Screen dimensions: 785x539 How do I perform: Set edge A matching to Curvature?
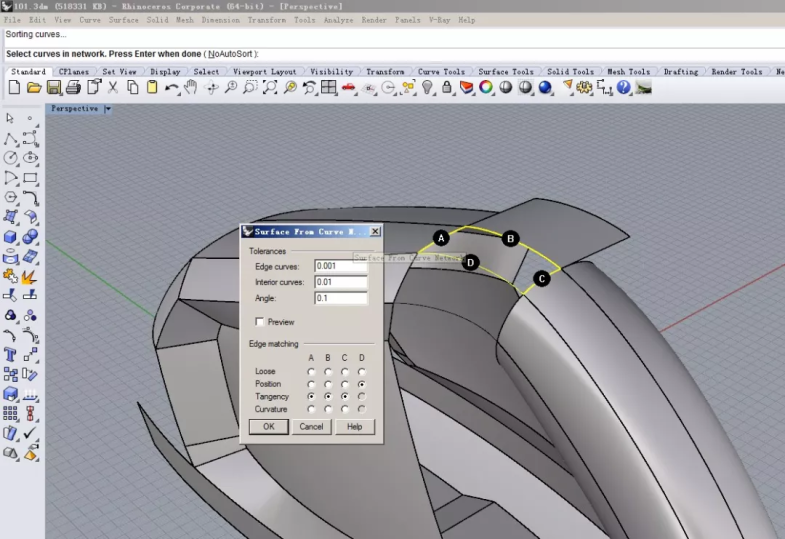tap(311, 409)
